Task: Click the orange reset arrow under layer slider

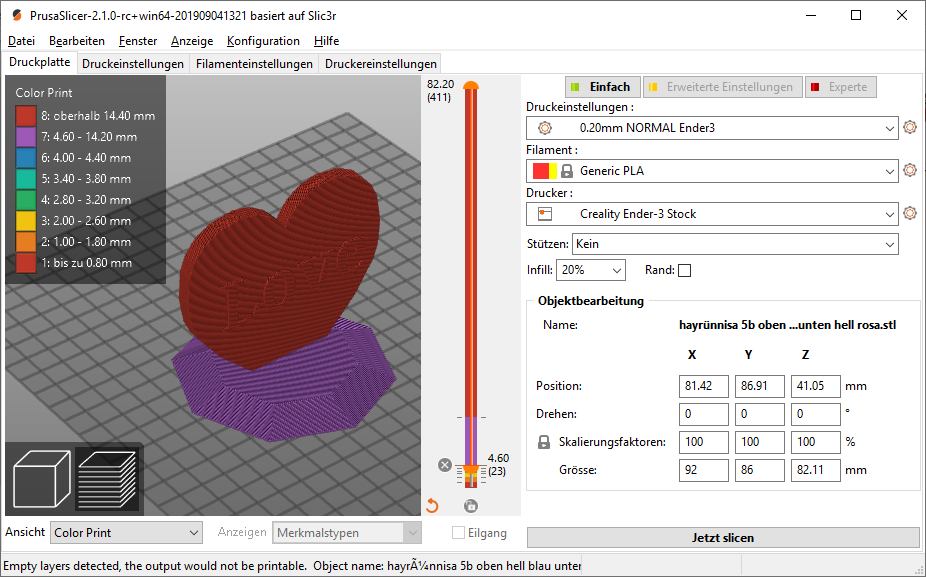Action: pyautogui.click(x=432, y=506)
